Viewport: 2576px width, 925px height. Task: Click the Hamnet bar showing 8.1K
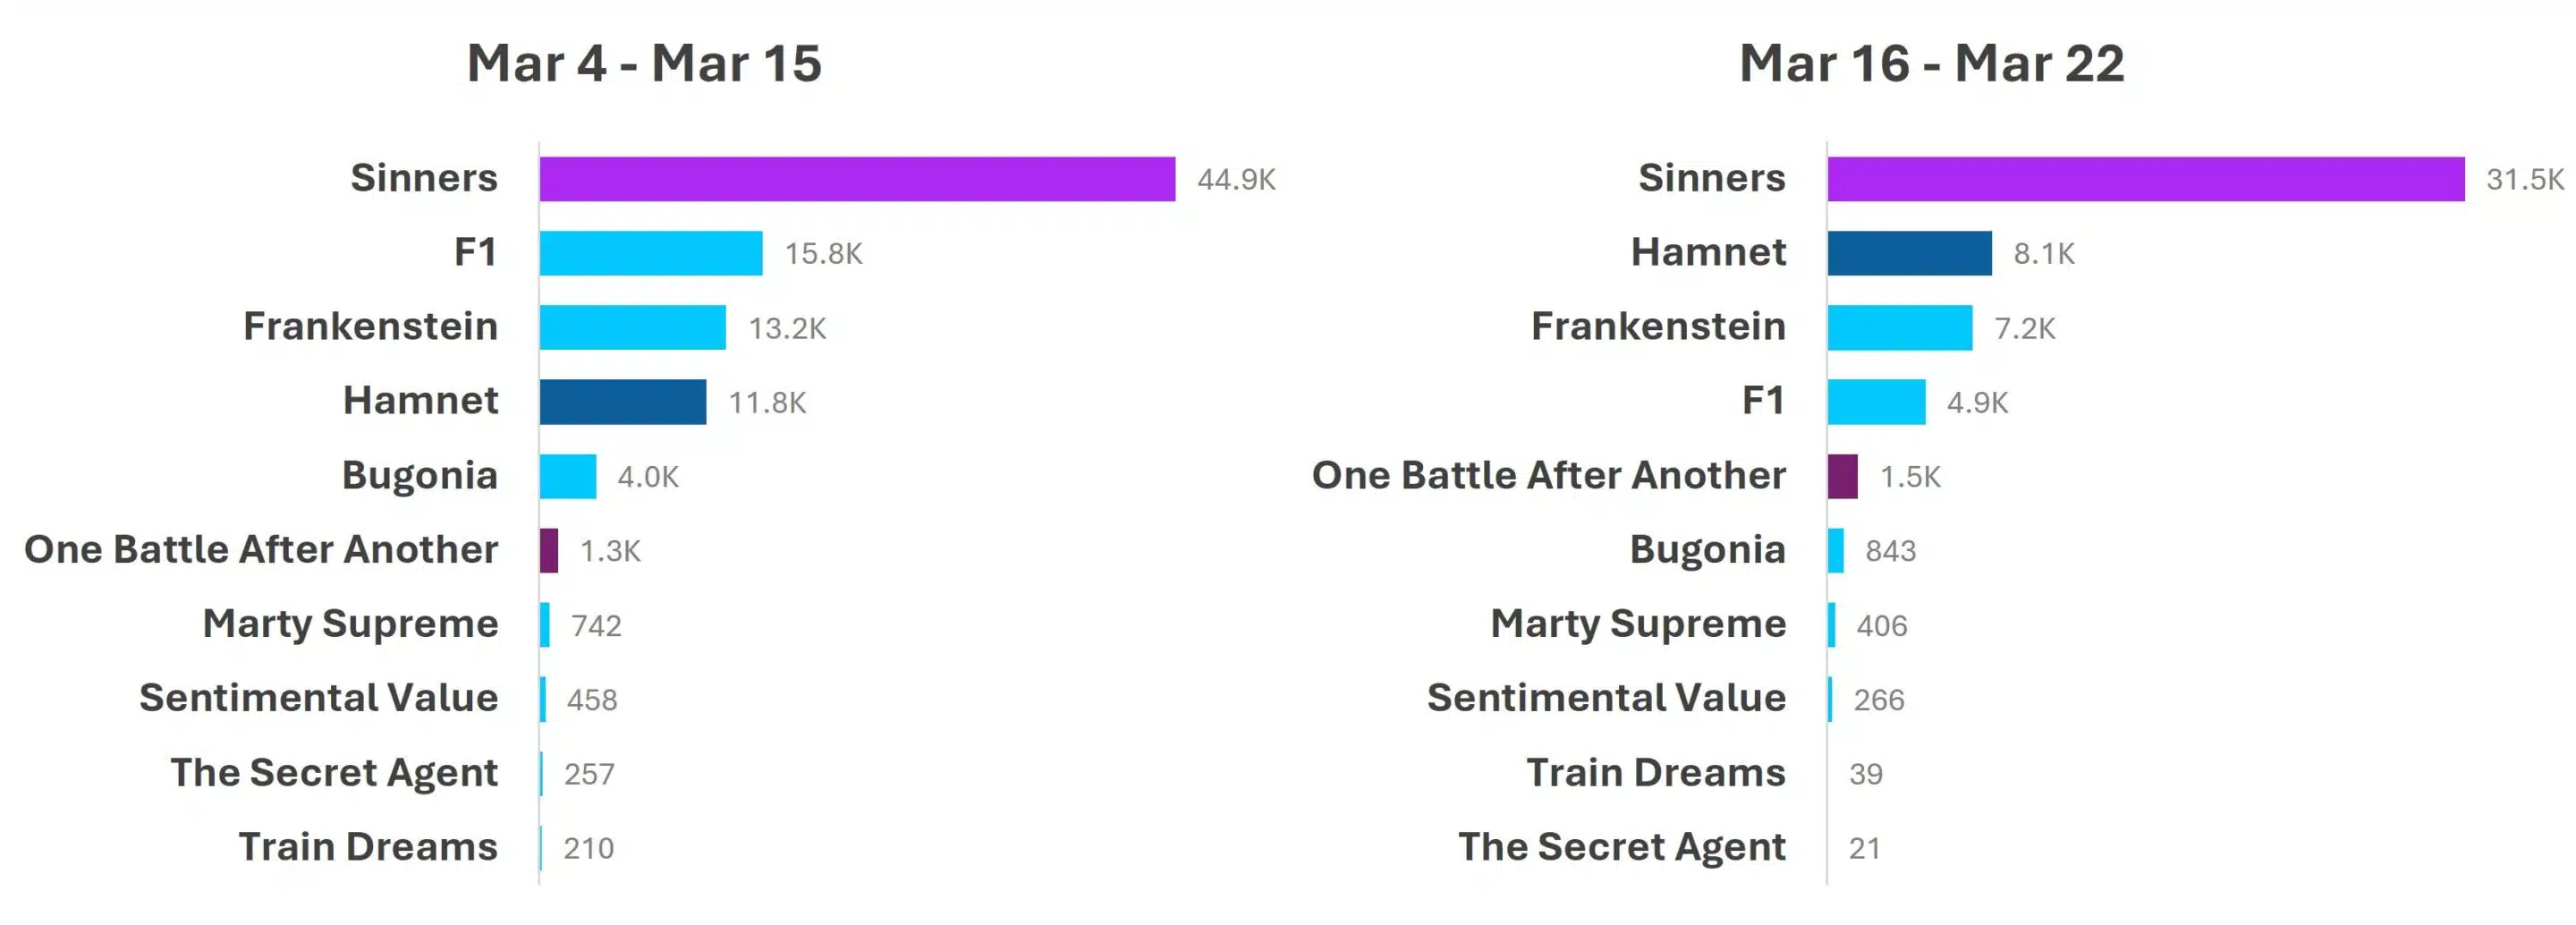(x=1909, y=253)
